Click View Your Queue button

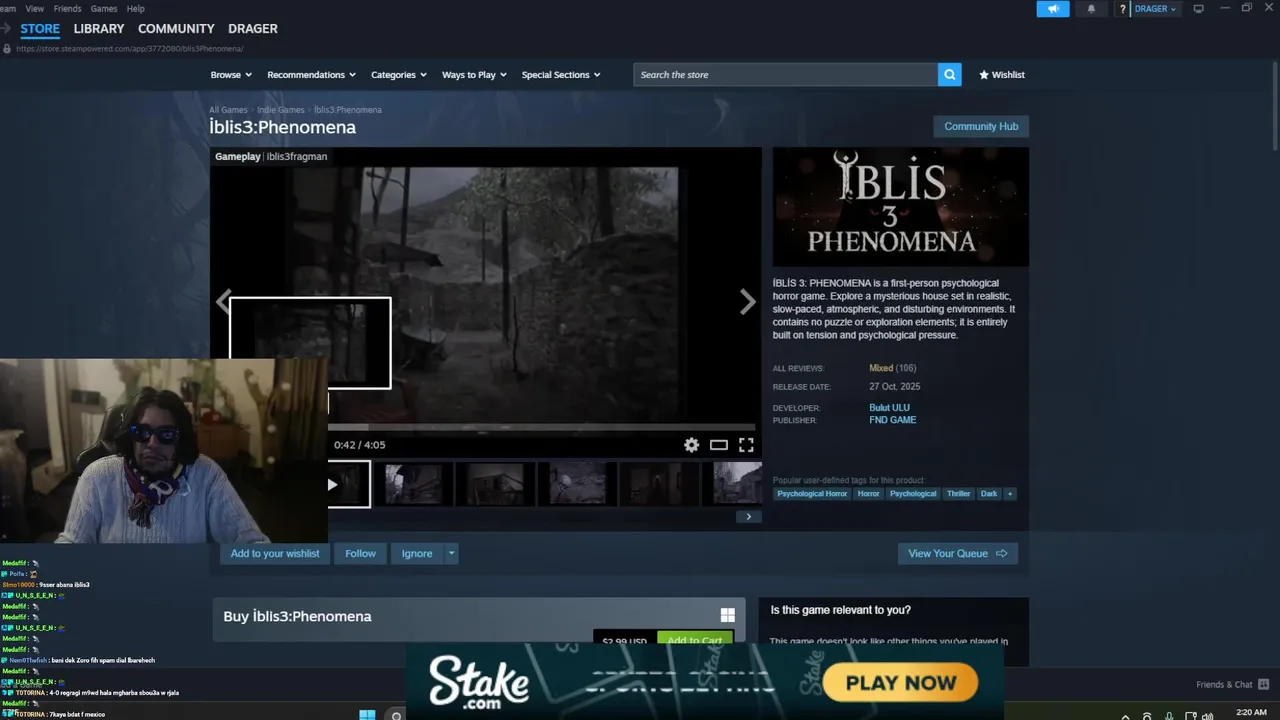pyautogui.click(x=957, y=553)
